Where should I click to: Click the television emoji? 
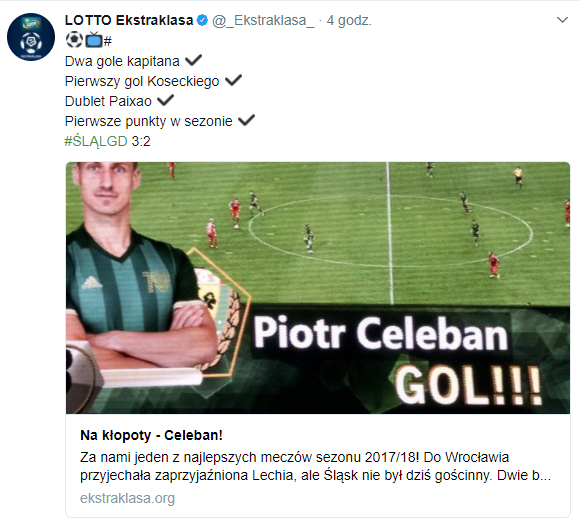click(94, 40)
